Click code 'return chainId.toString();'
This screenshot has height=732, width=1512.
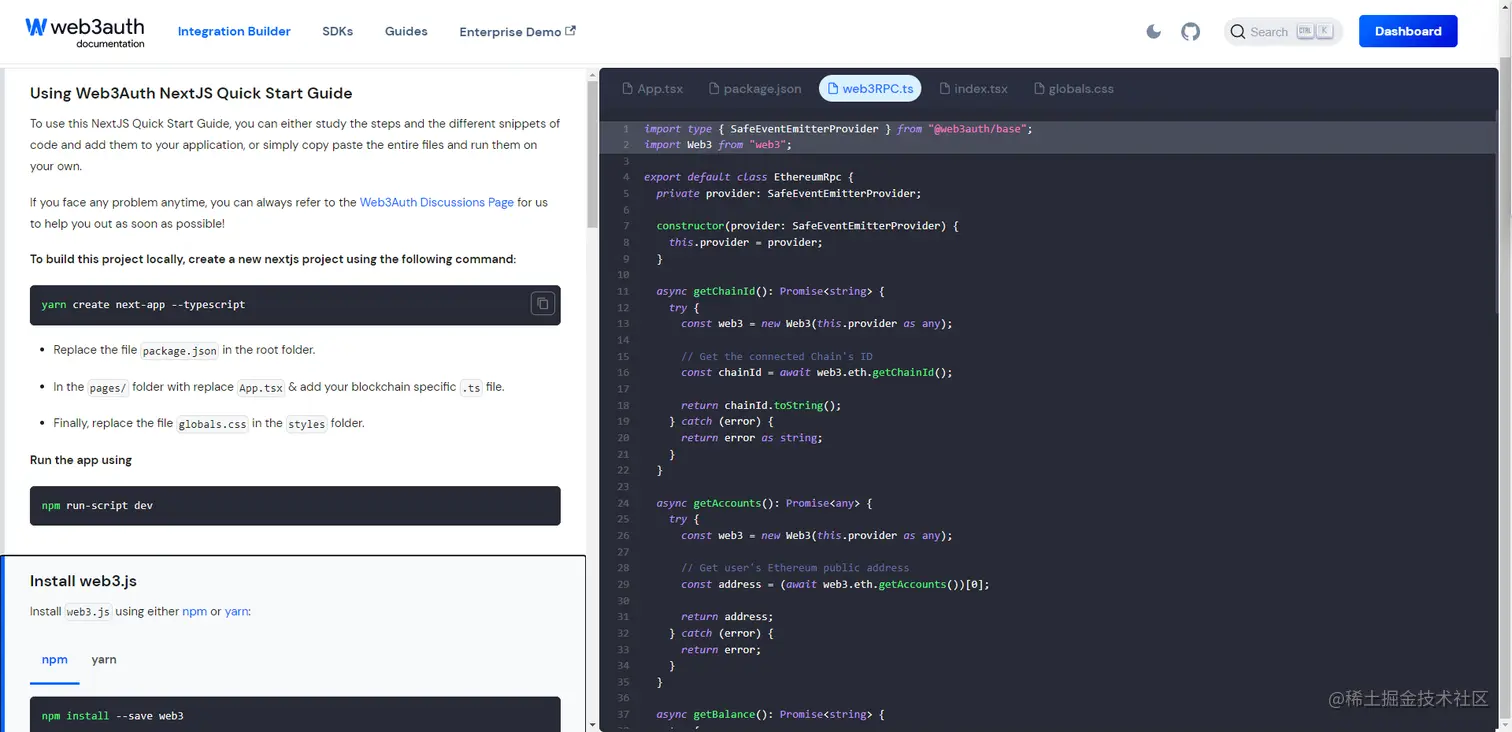(x=761, y=405)
